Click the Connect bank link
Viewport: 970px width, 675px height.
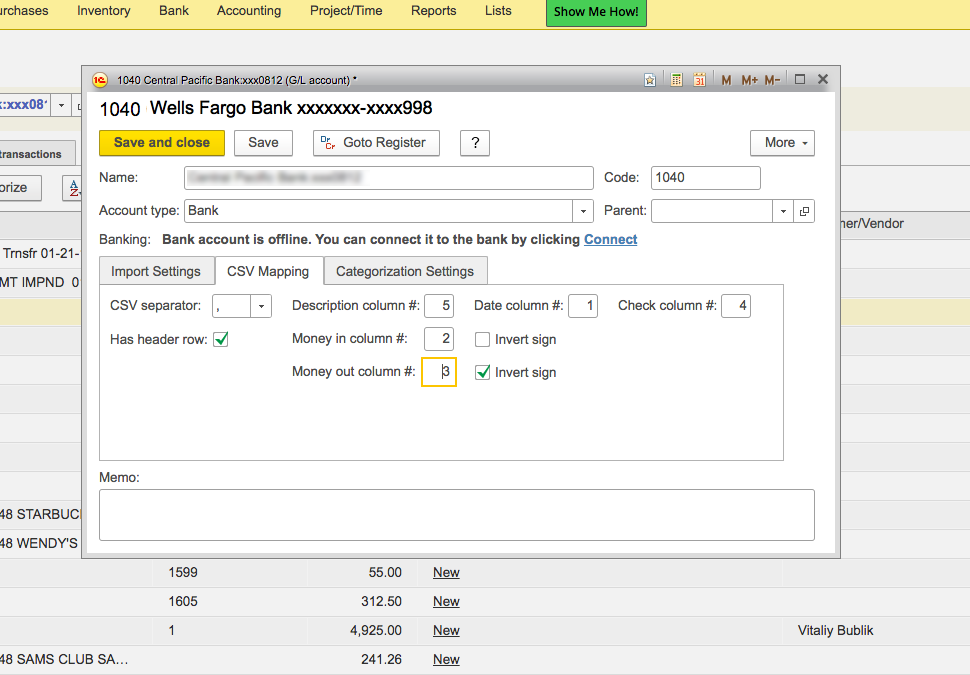pos(611,239)
